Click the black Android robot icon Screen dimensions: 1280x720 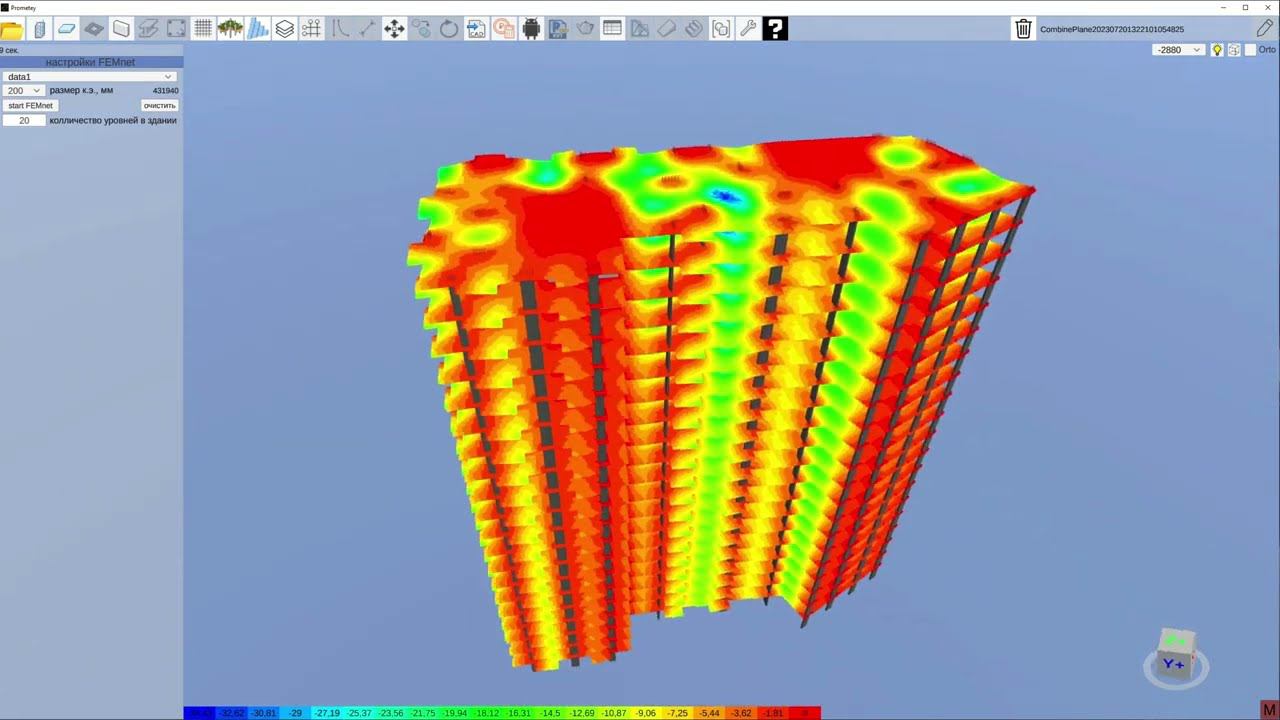(531, 29)
